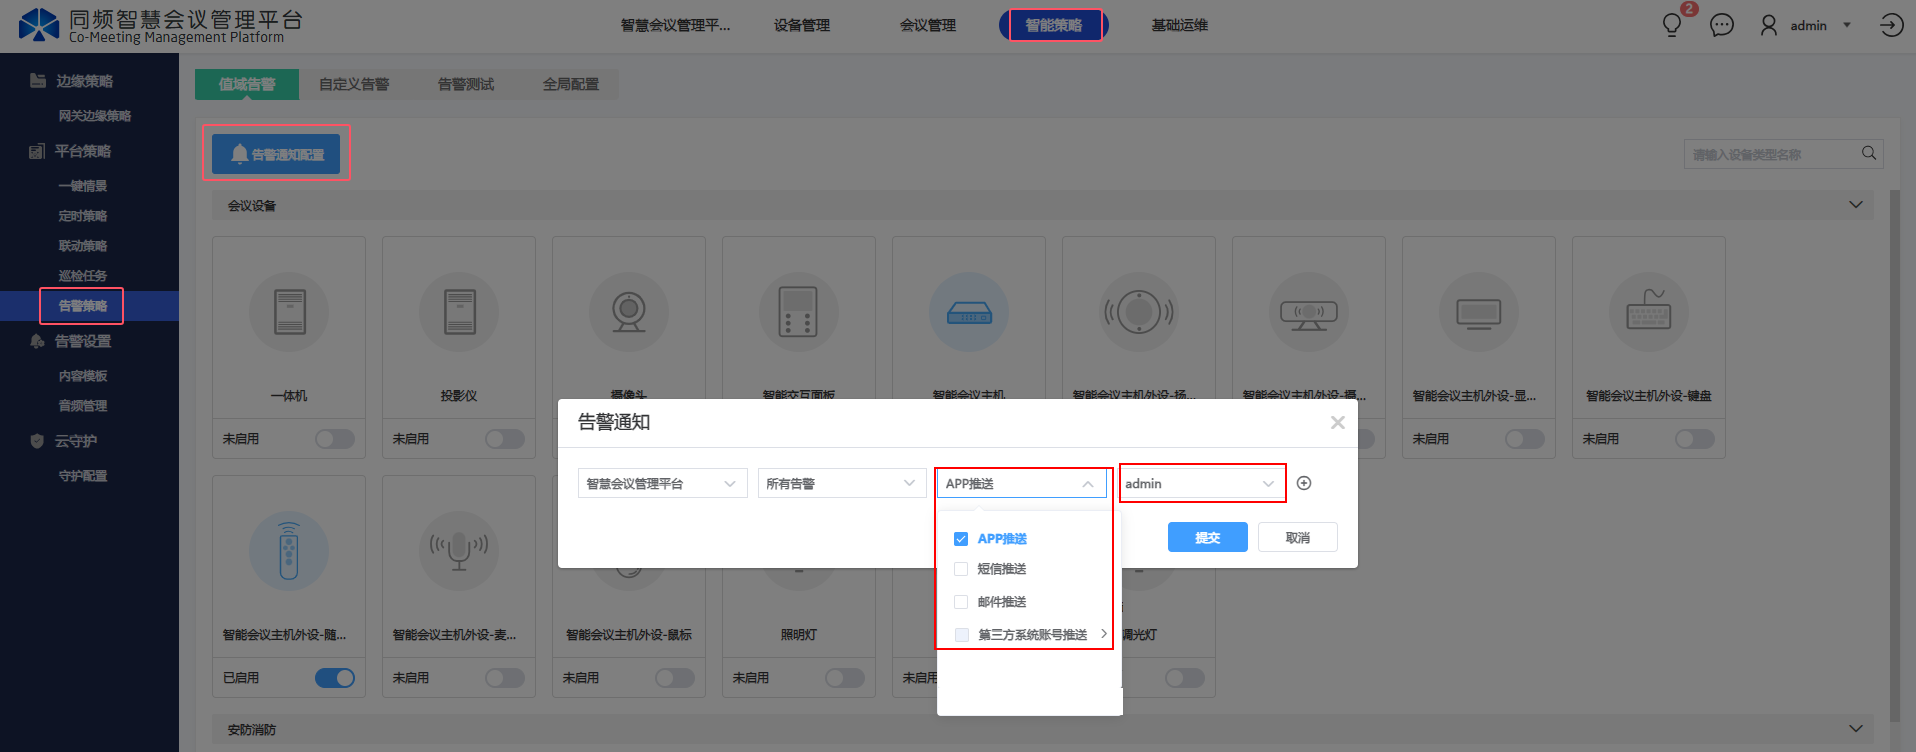
Task: Click the logout icon at top right
Action: coord(1891,25)
